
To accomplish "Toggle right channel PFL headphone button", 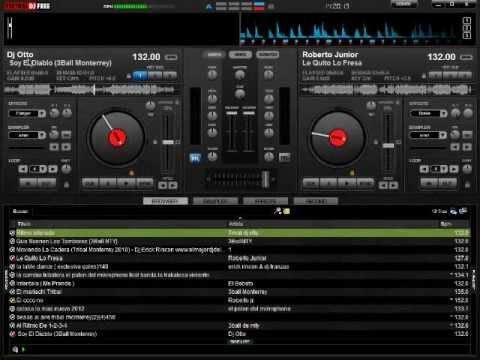I will click(284, 157).
